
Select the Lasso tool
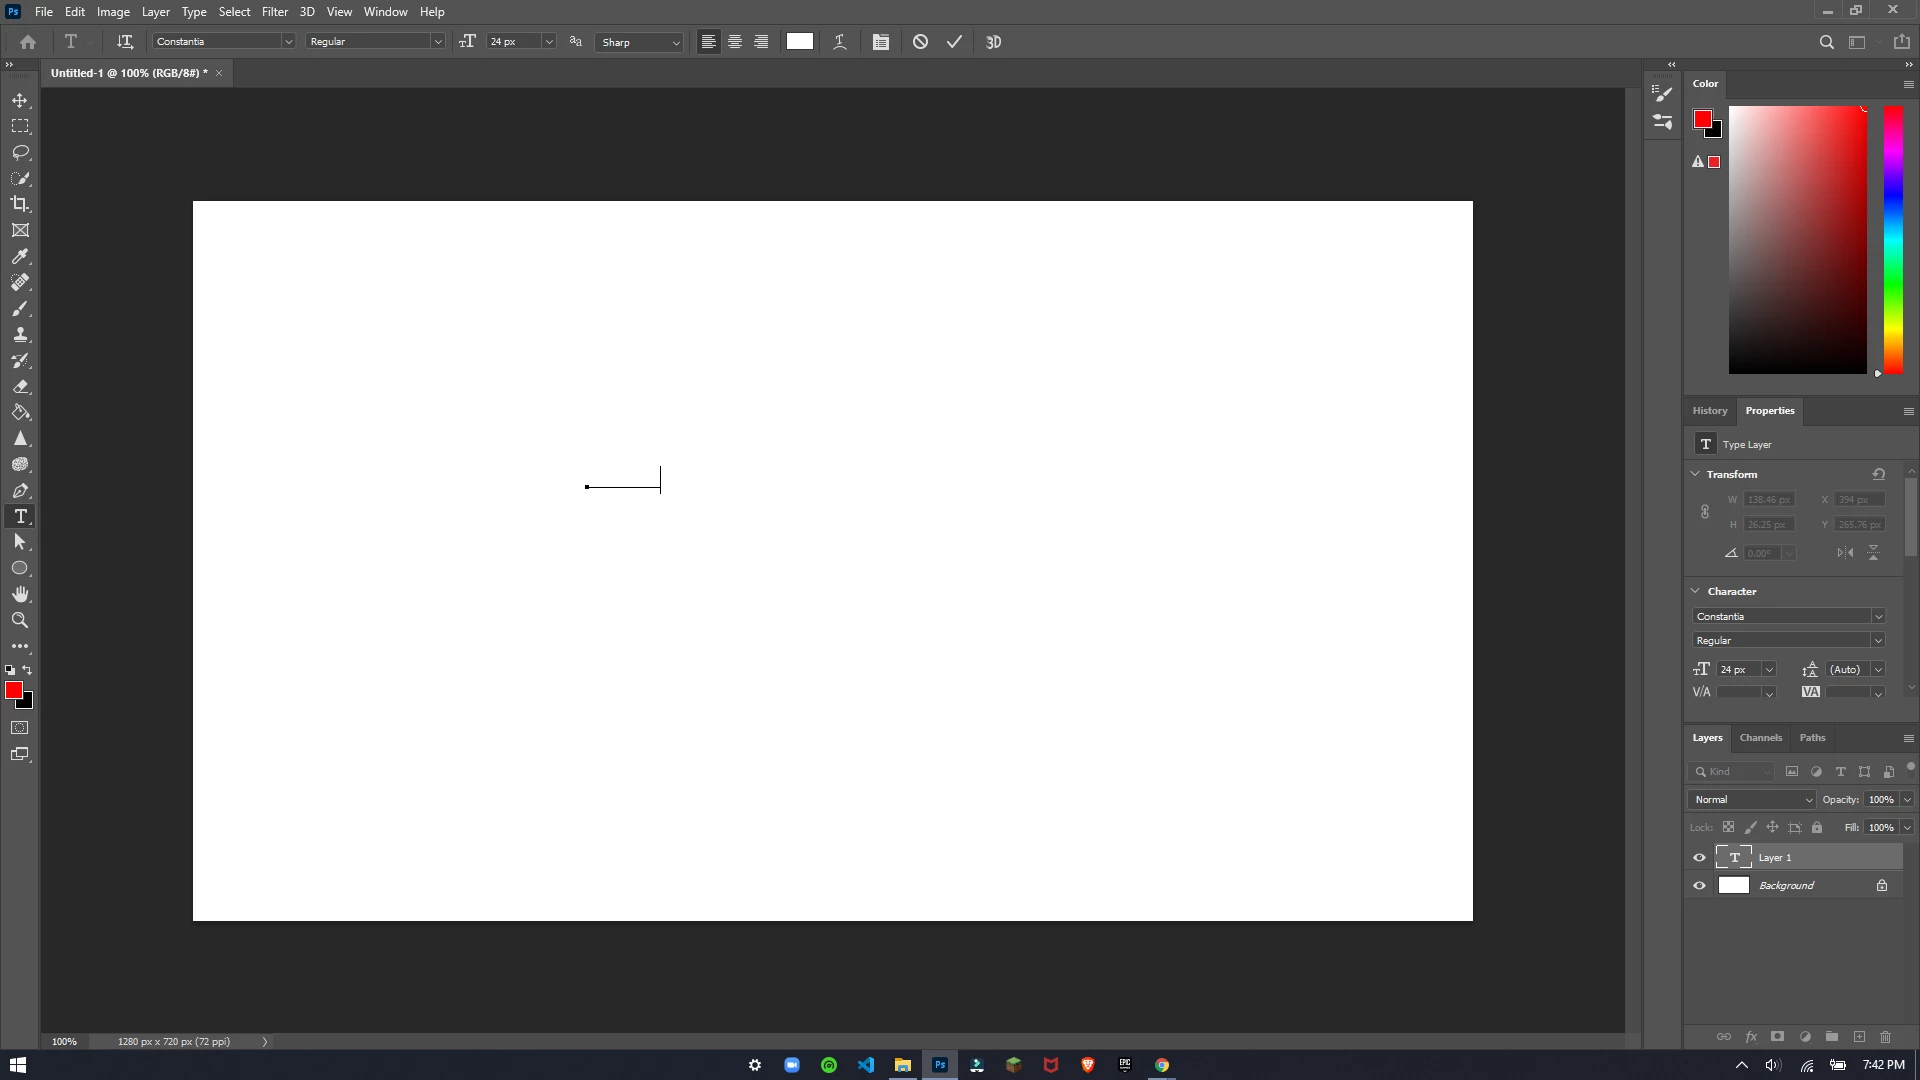tap(20, 152)
